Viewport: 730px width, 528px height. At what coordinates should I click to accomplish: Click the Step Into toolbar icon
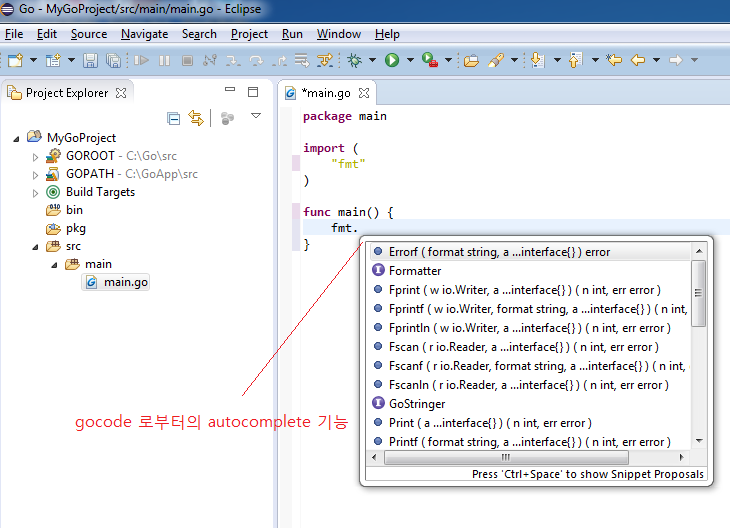pyautogui.click(x=233, y=60)
